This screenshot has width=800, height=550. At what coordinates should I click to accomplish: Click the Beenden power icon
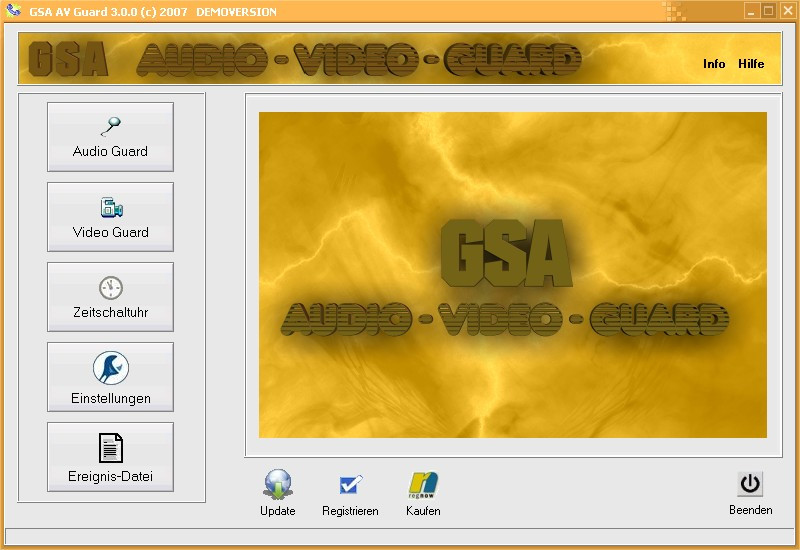click(x=750, y=484)
